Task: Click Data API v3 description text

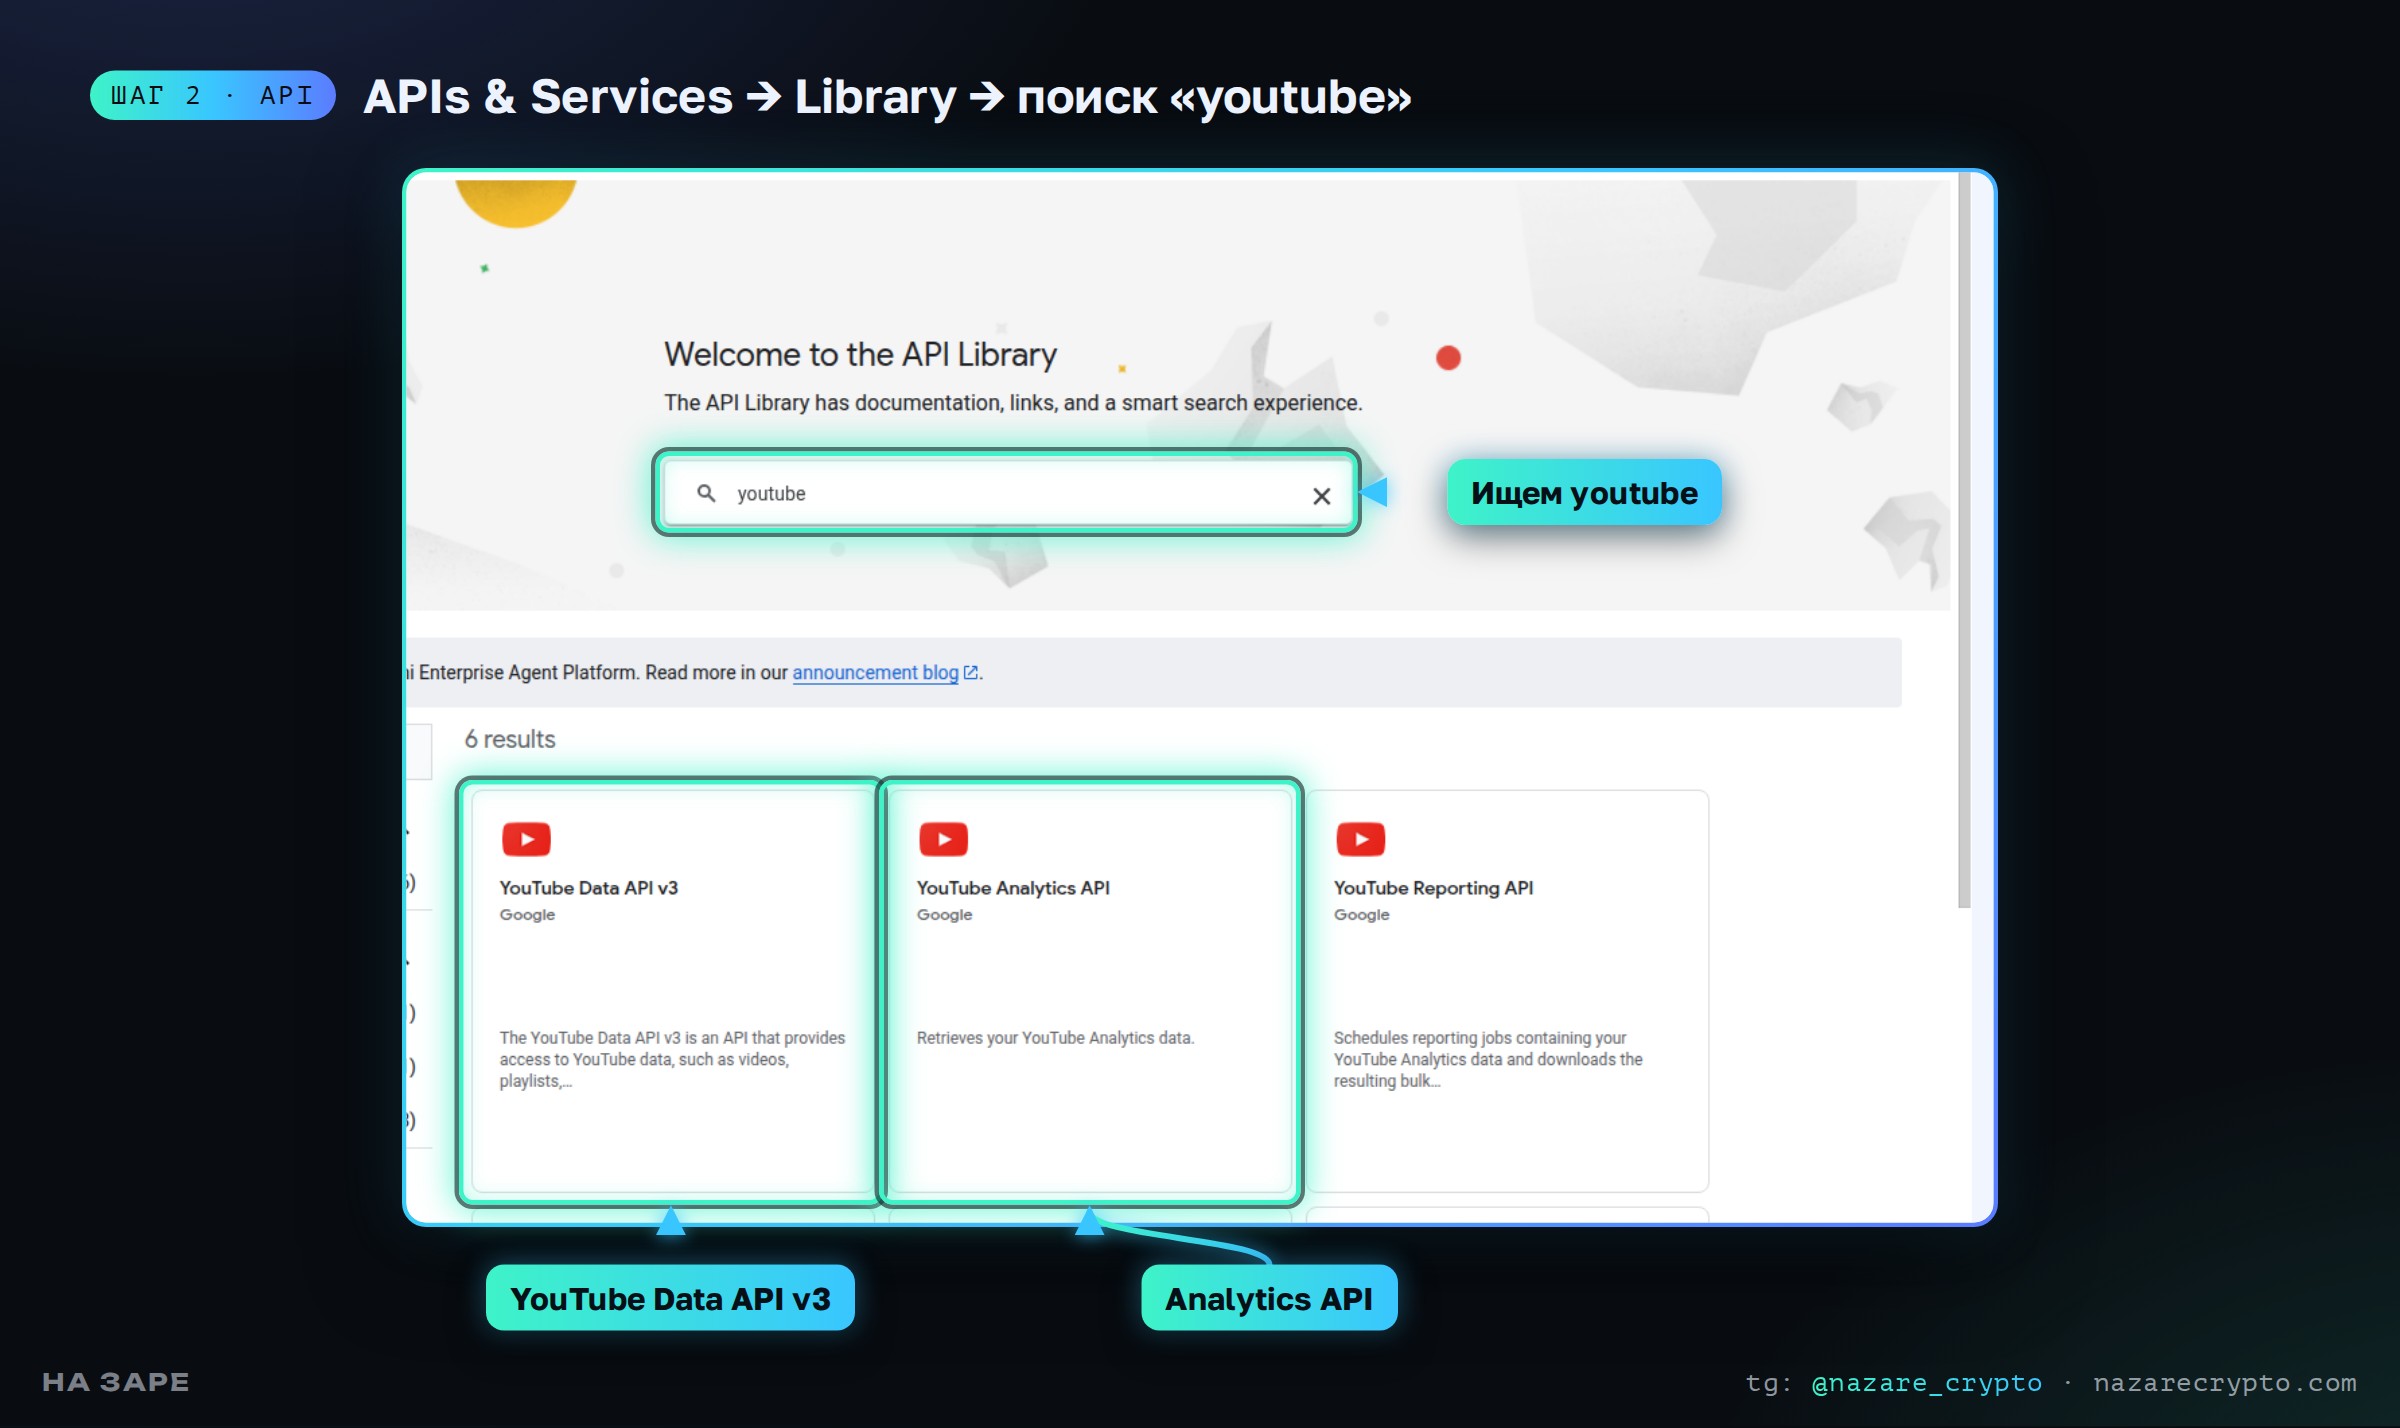Action: point(672,1059)
